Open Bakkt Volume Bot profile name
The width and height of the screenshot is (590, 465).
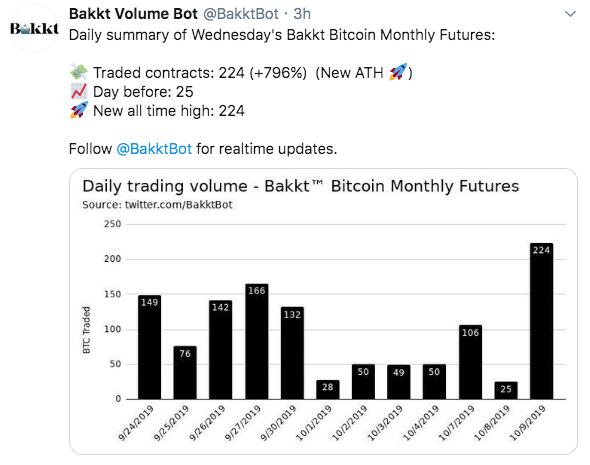pyautogui.click(x=133, y=14)
